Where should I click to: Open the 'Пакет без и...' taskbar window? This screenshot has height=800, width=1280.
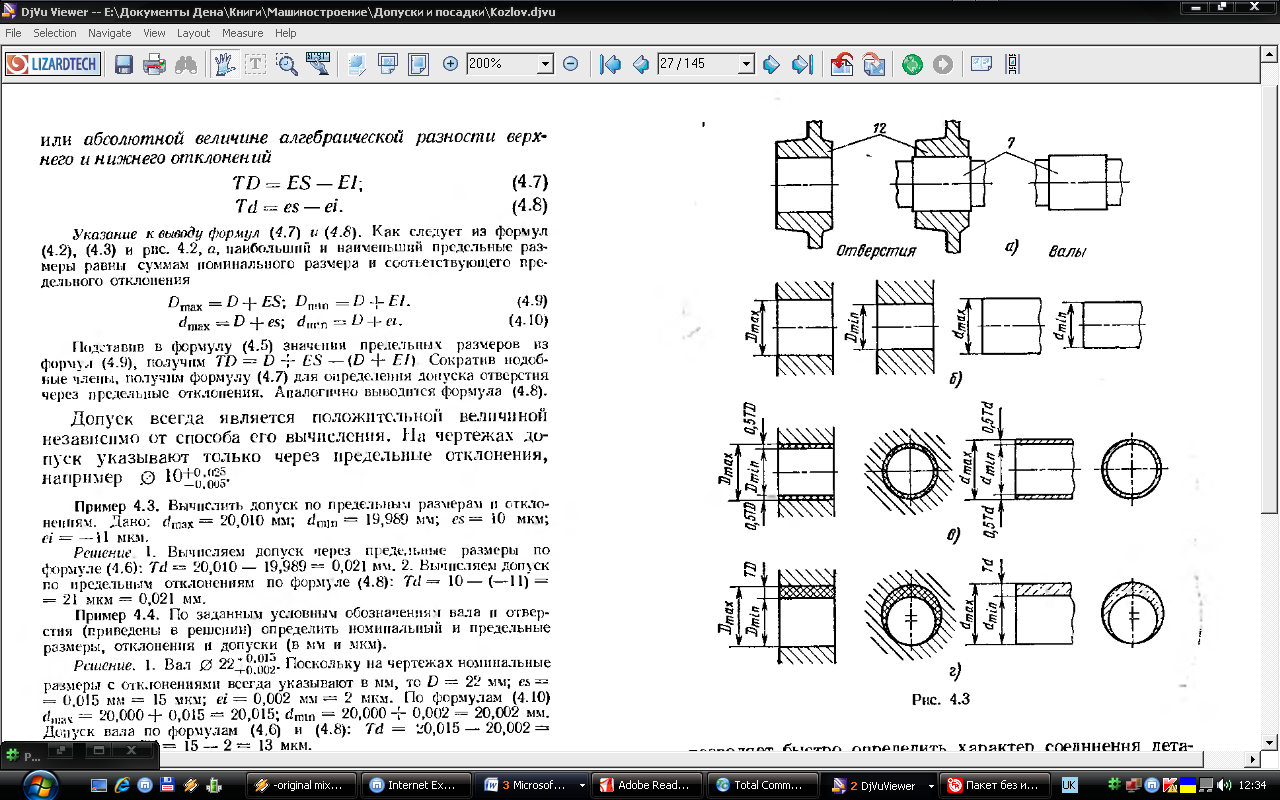[996, 785]
